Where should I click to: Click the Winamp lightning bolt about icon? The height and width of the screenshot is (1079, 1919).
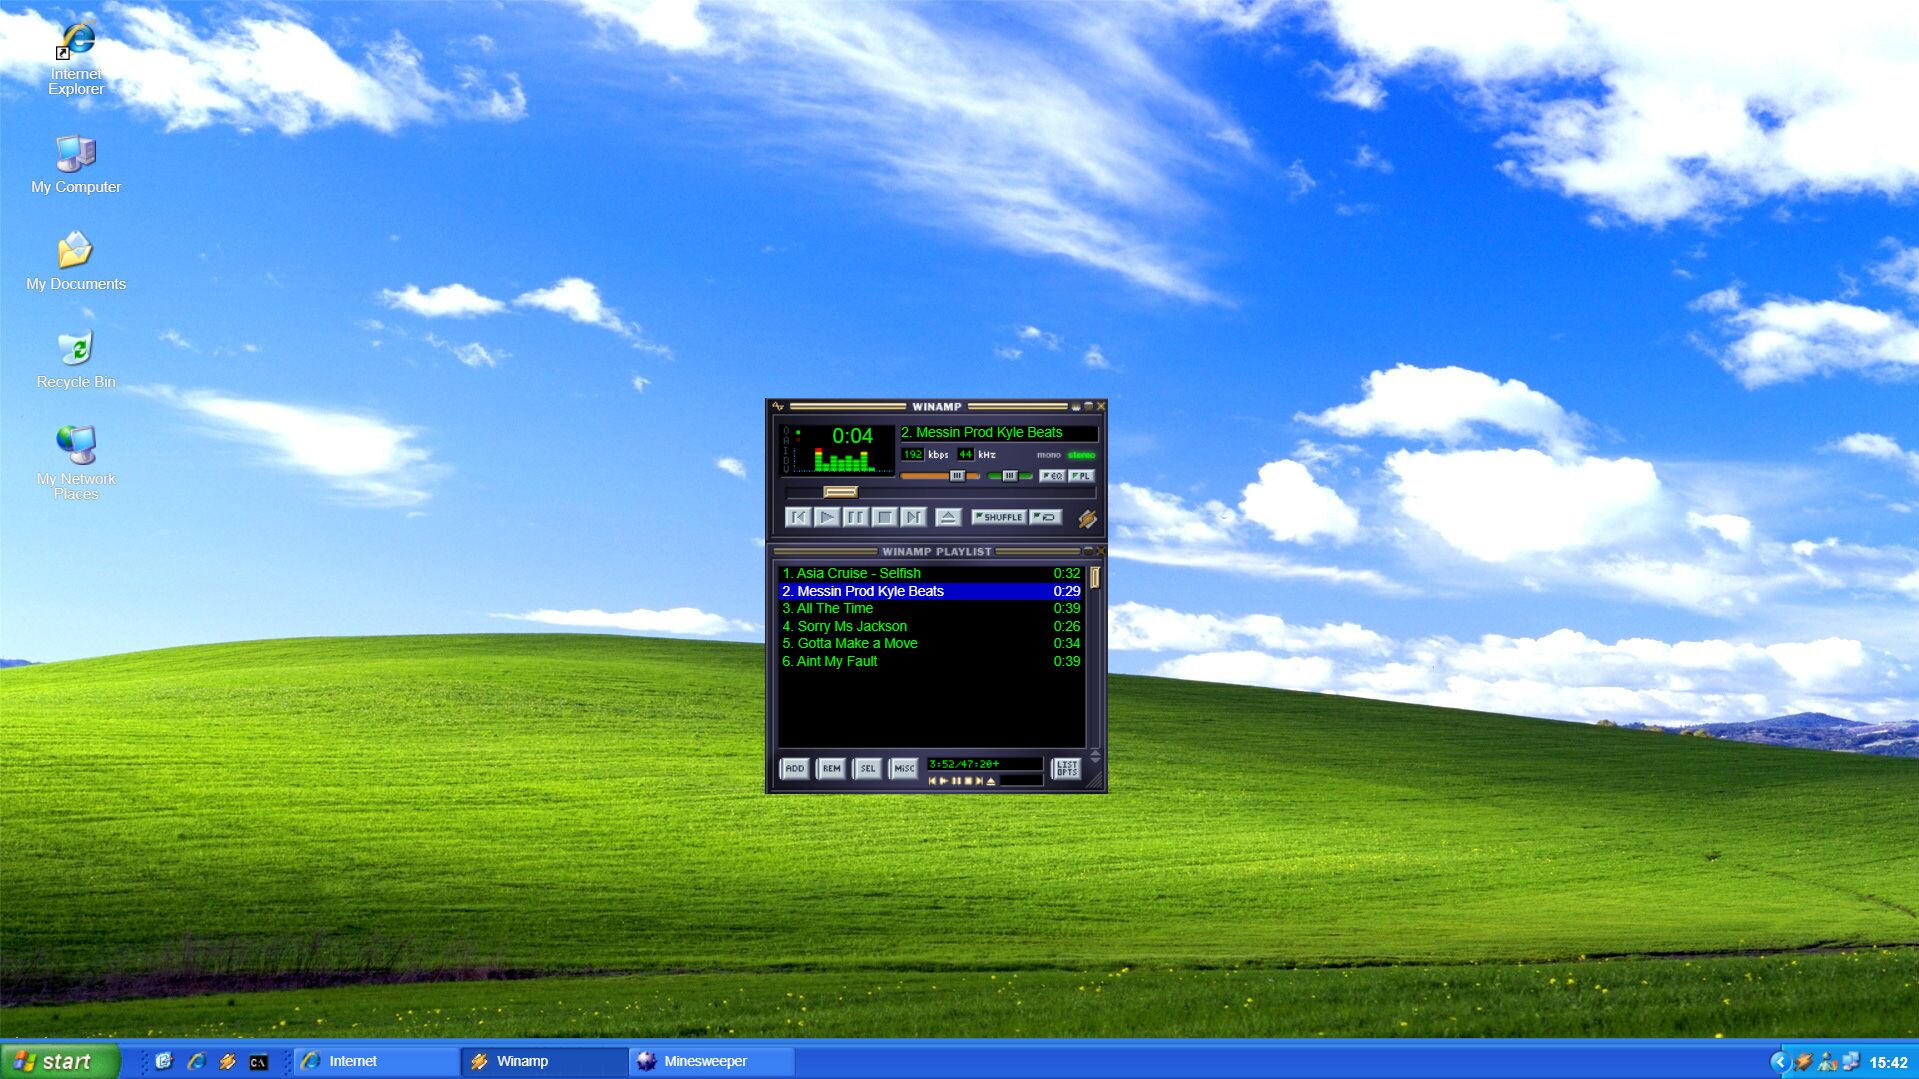click(x=1087, y=519)
